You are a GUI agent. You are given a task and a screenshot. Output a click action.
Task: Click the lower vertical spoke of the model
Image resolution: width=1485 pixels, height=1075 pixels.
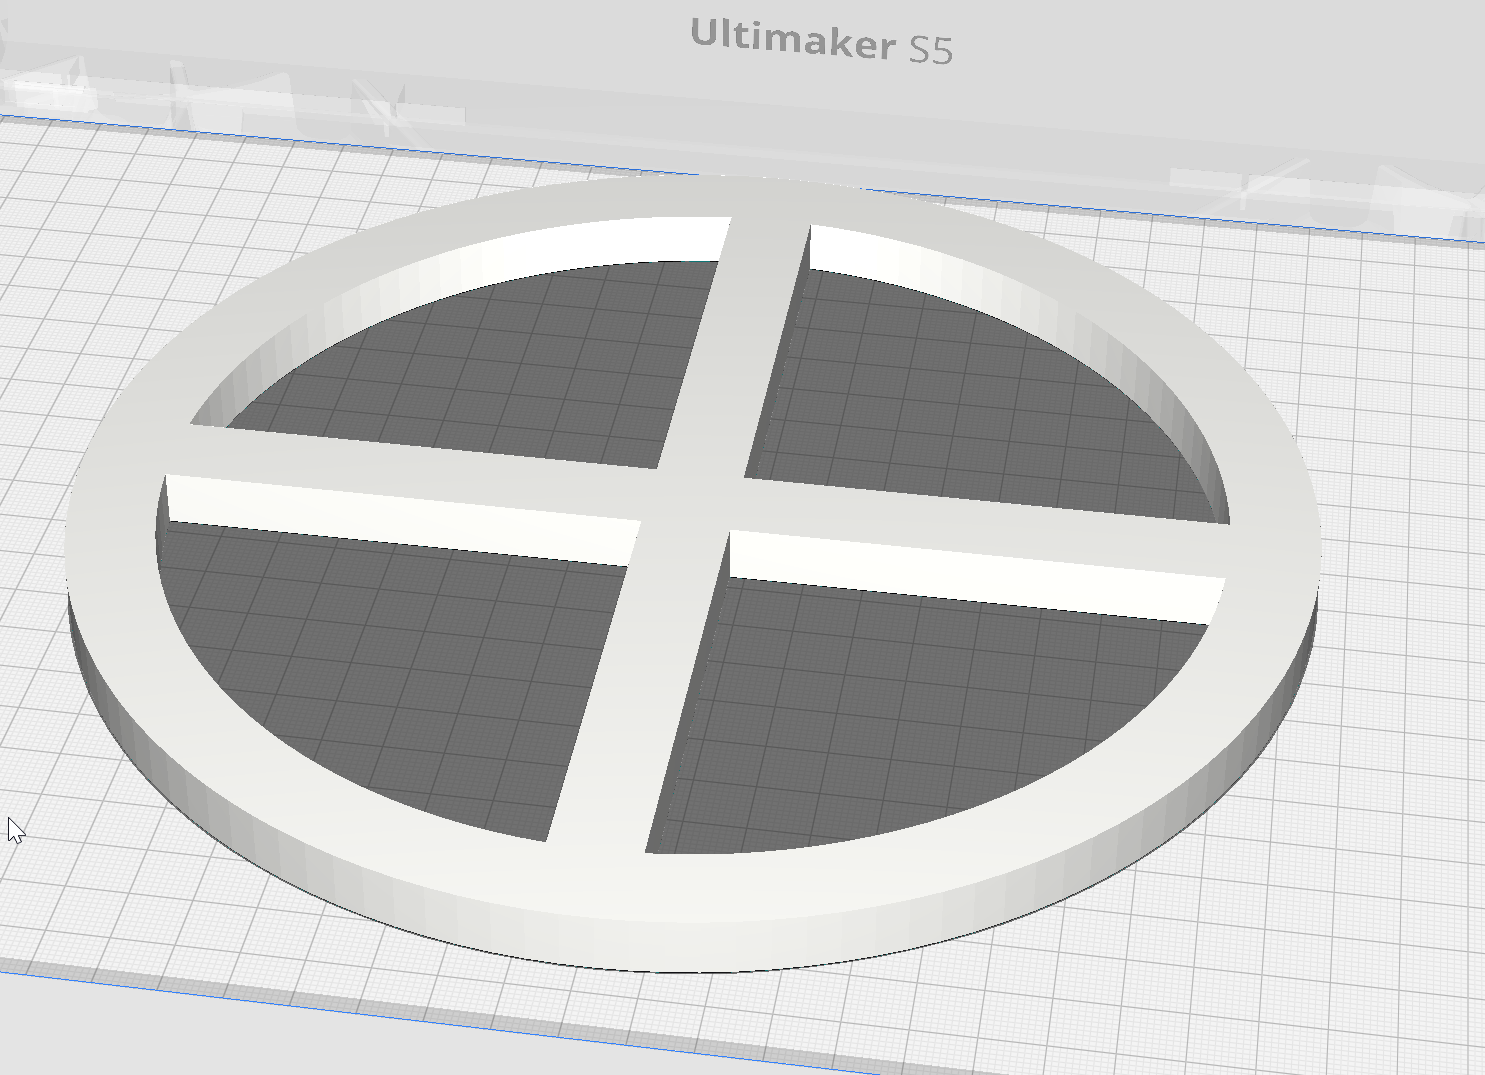[x=638, y=690]
